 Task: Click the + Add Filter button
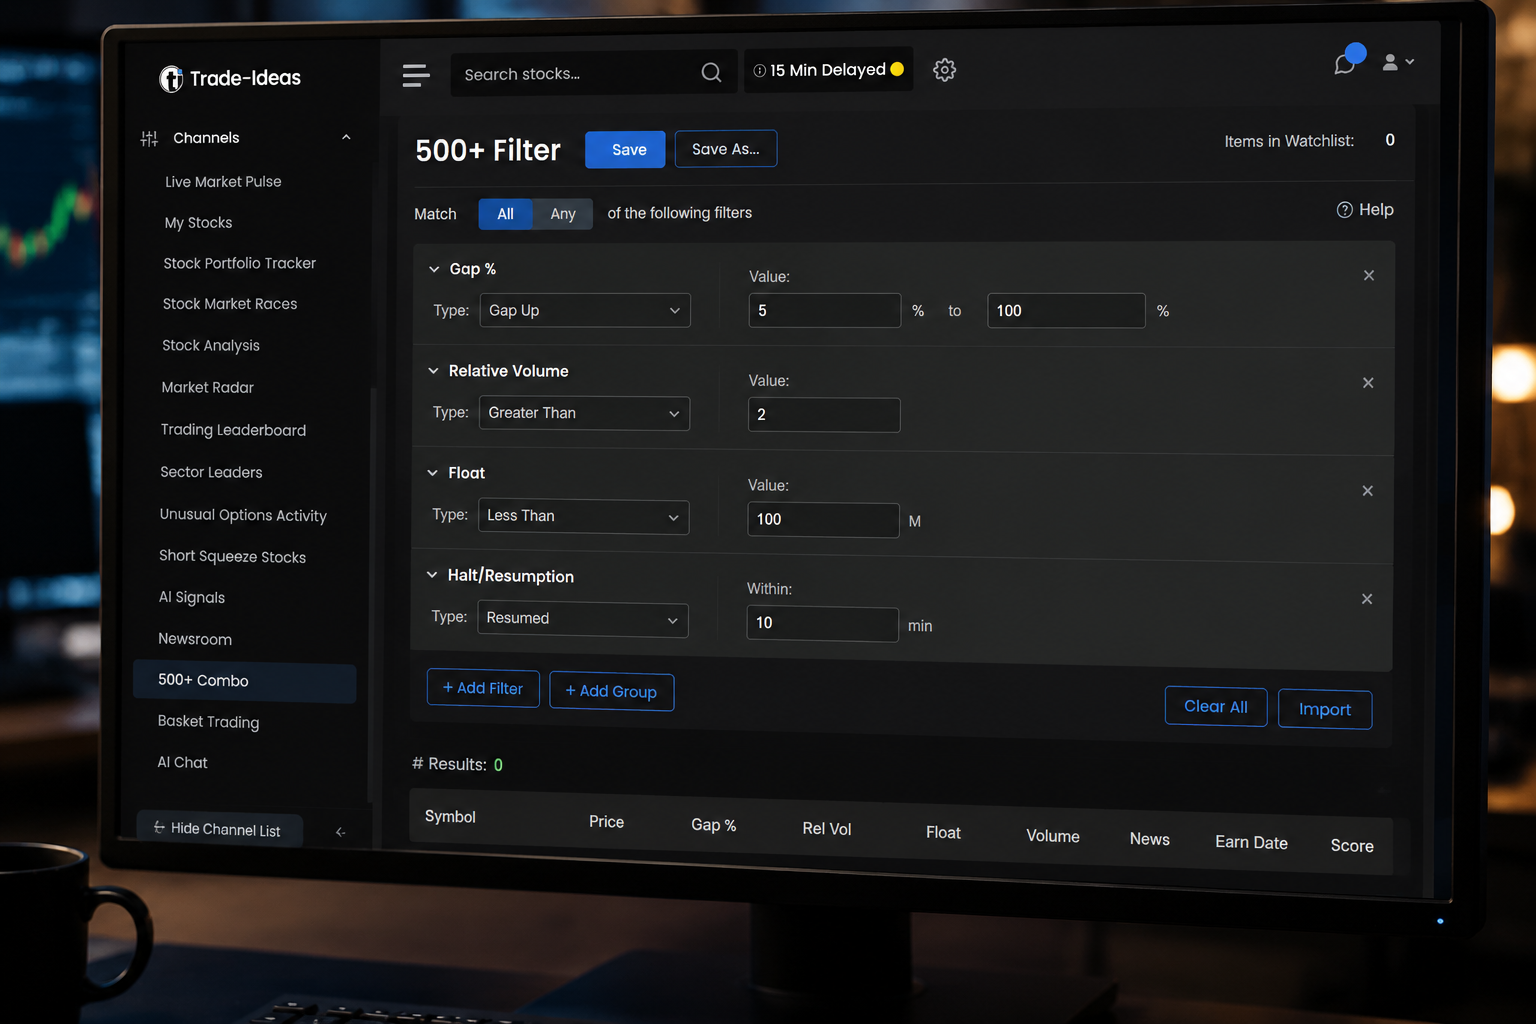[483, 689]
